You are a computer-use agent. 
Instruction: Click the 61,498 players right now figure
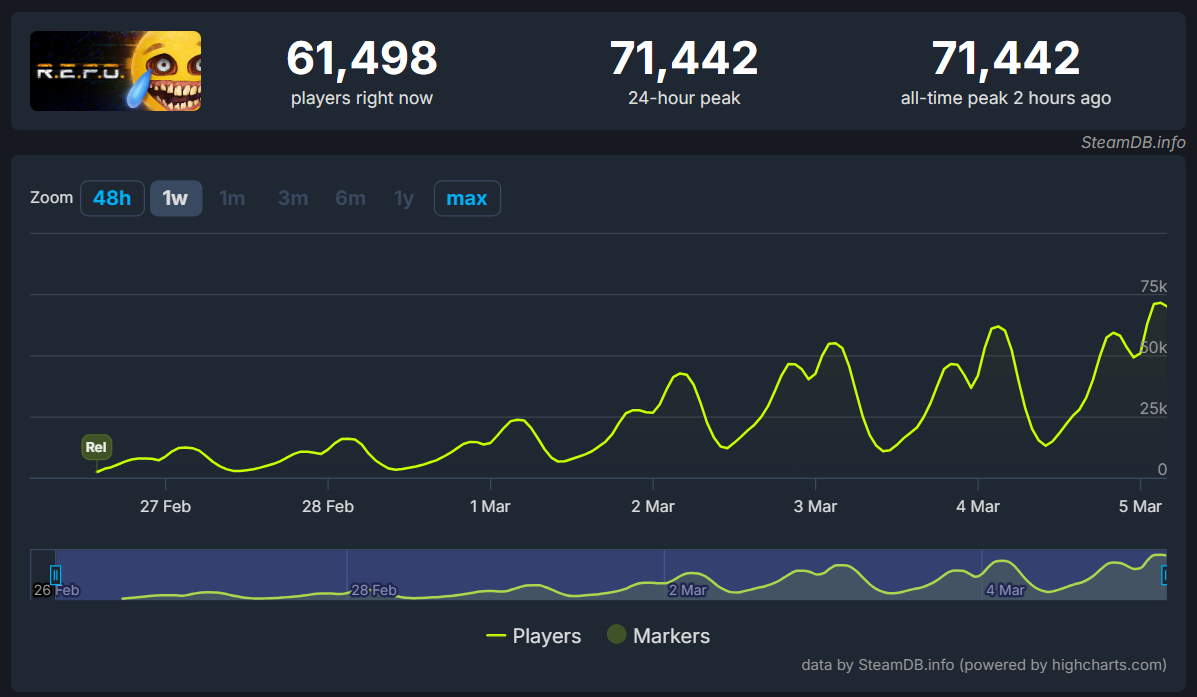361,59
